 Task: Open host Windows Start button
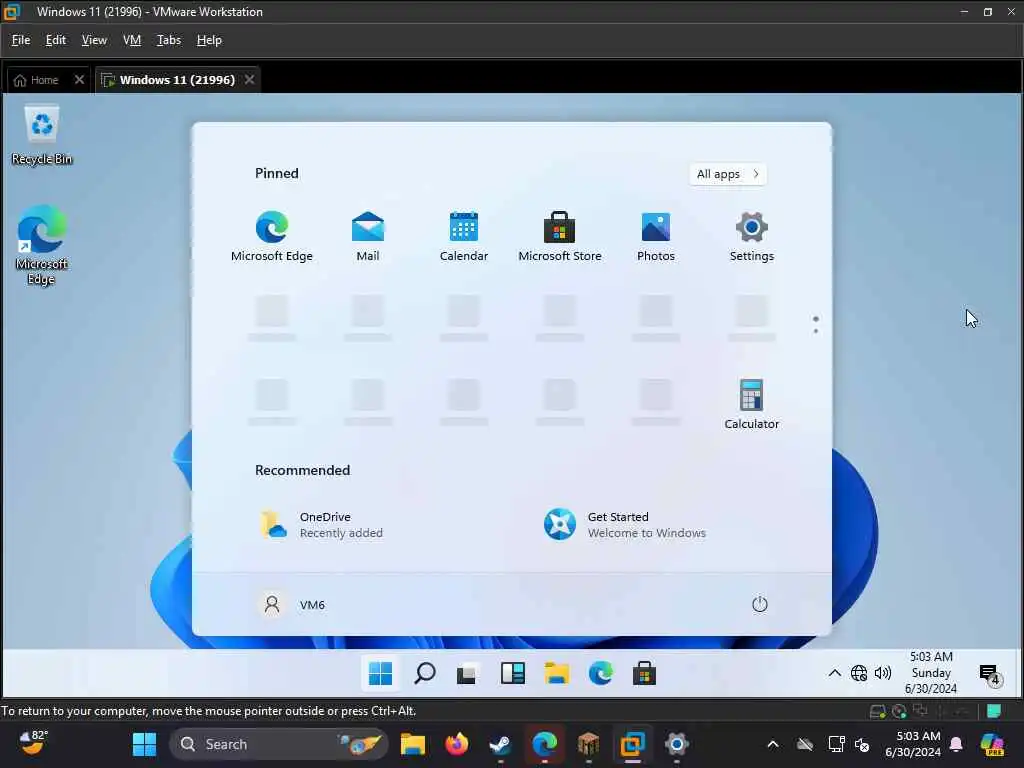[144, 744]
